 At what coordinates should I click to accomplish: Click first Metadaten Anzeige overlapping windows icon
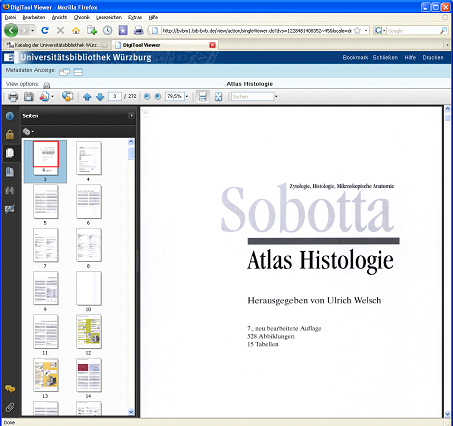tap(64, 72)
